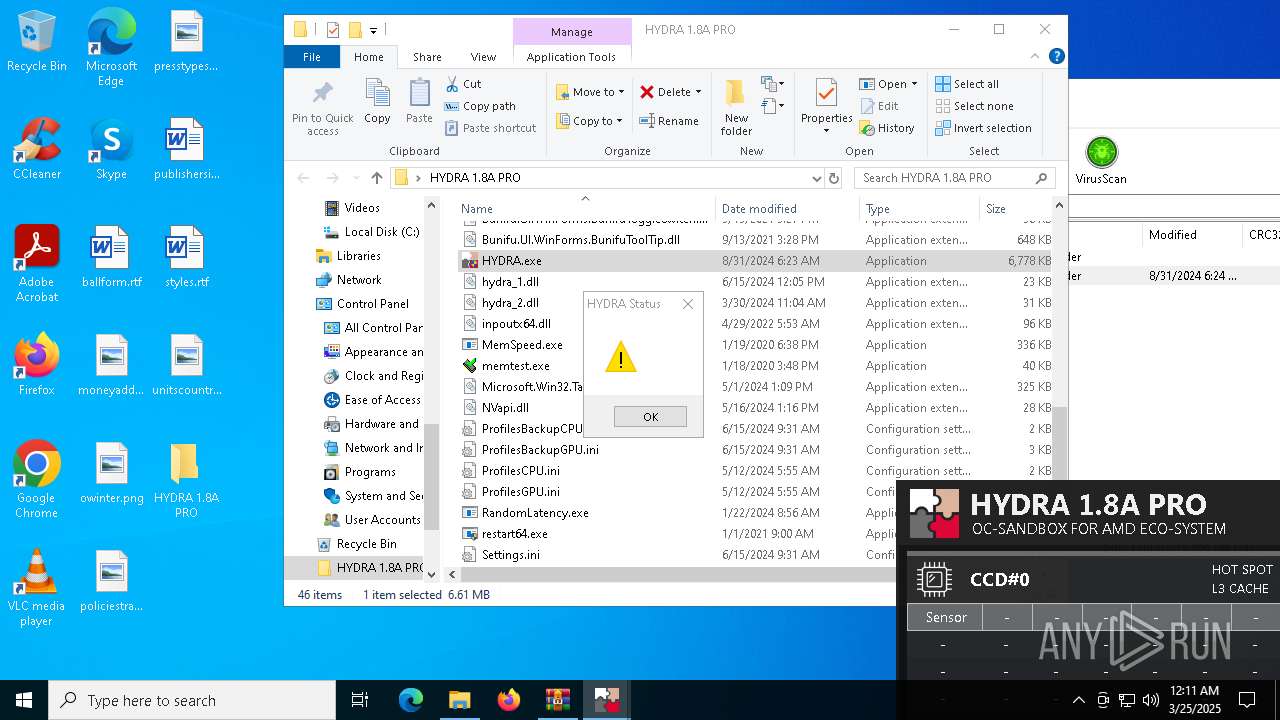Click Paste shortcut in ribbon

click(491, 128)
